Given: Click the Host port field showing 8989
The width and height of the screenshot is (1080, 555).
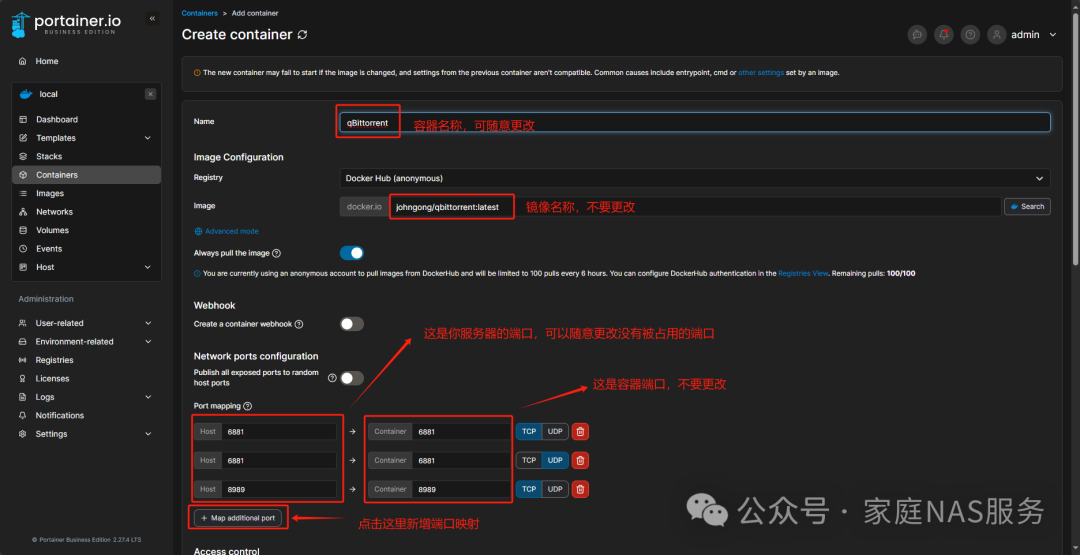Looking at the screenshot, I should pyautogui.click(x=280, y=489).
